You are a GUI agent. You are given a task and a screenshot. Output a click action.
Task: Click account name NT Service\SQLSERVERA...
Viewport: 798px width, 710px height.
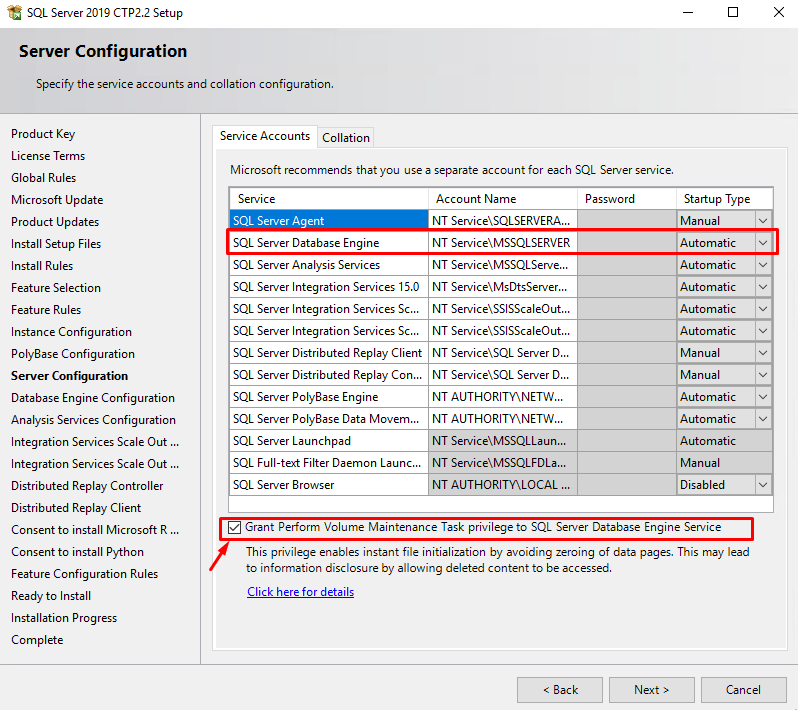[x=503, y=221]
